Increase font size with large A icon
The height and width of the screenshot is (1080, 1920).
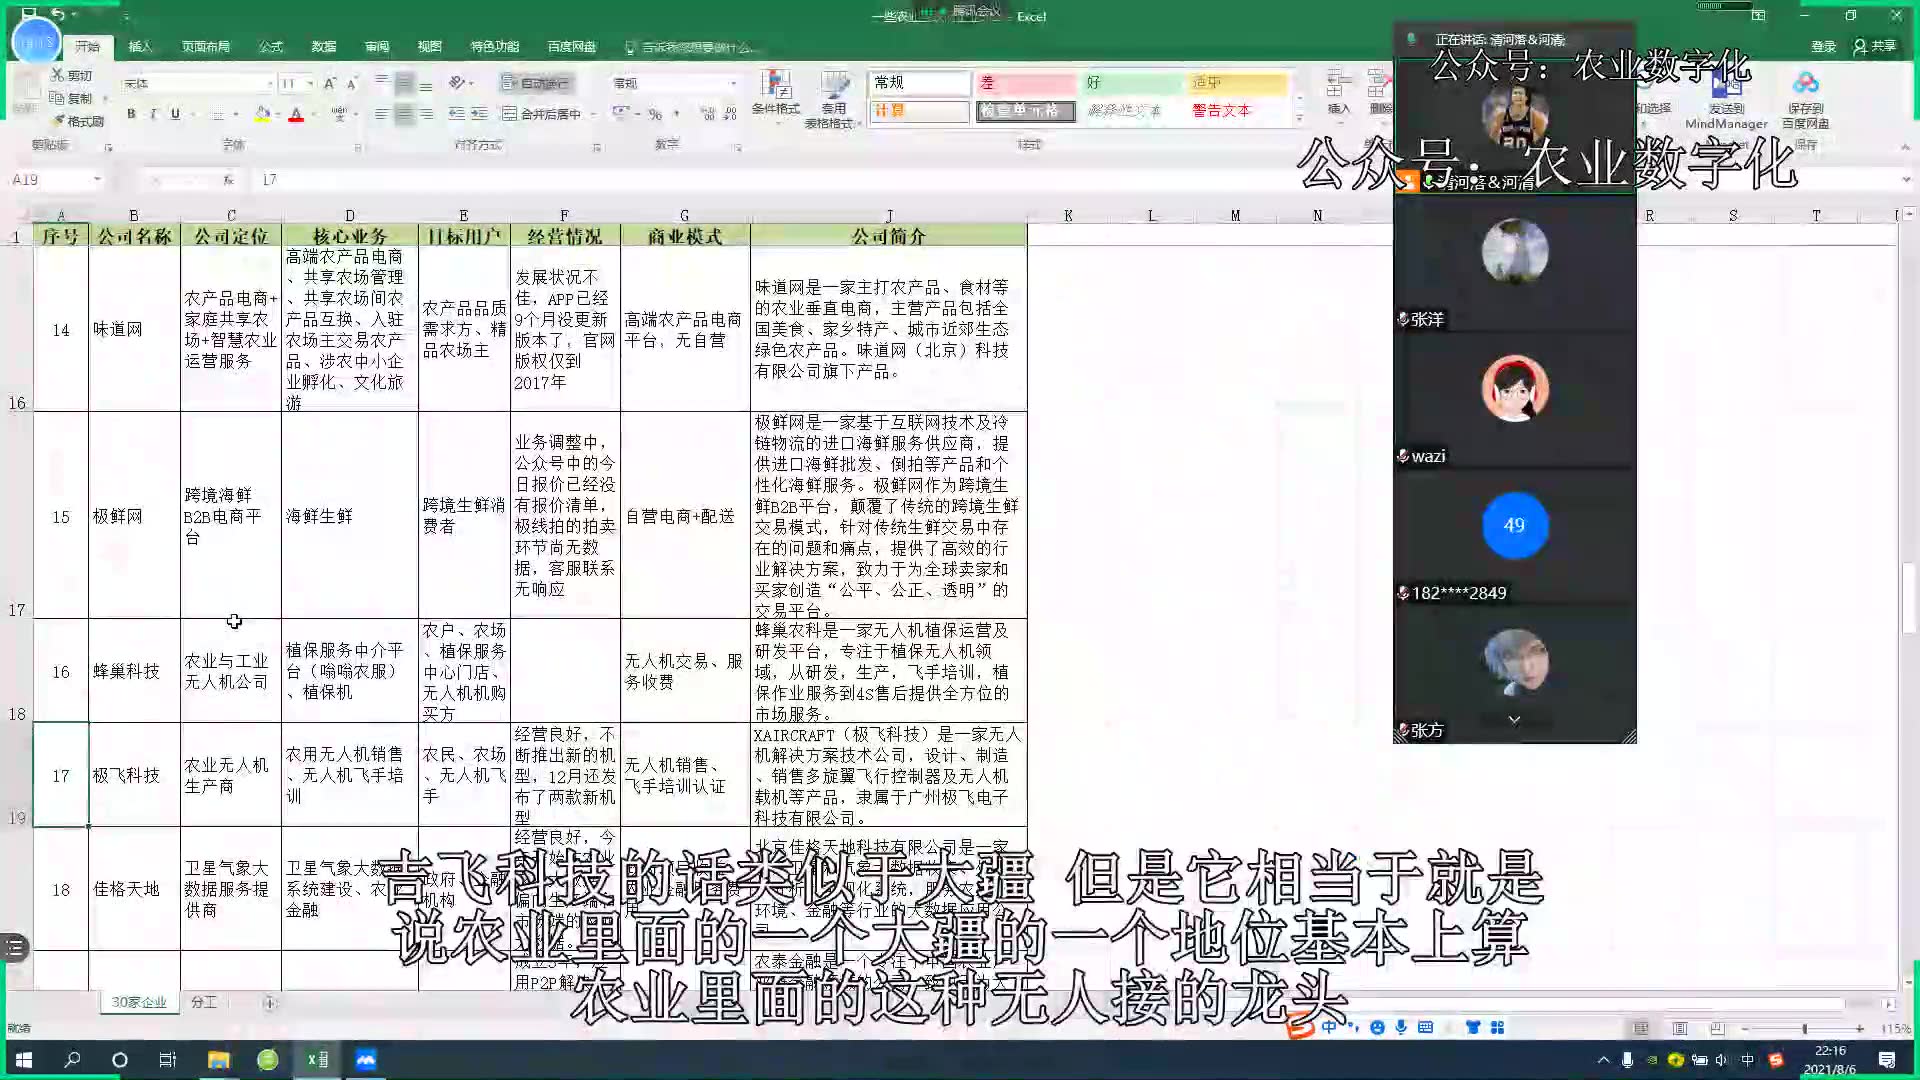click(329, 83)
